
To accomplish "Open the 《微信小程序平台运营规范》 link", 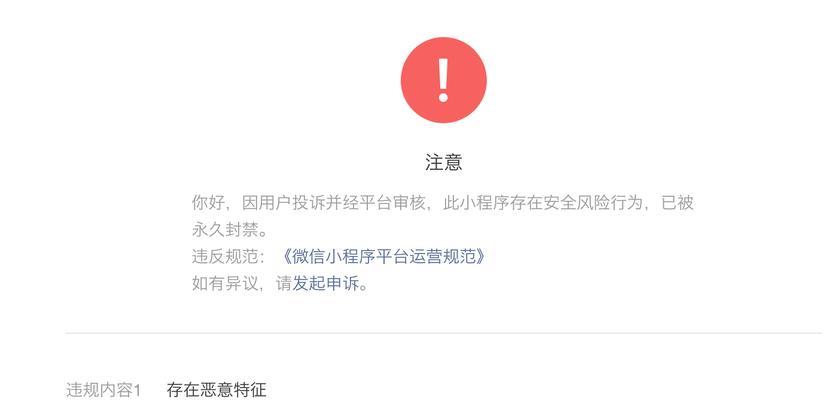I will pyautogui.click(x=383, y=257).
